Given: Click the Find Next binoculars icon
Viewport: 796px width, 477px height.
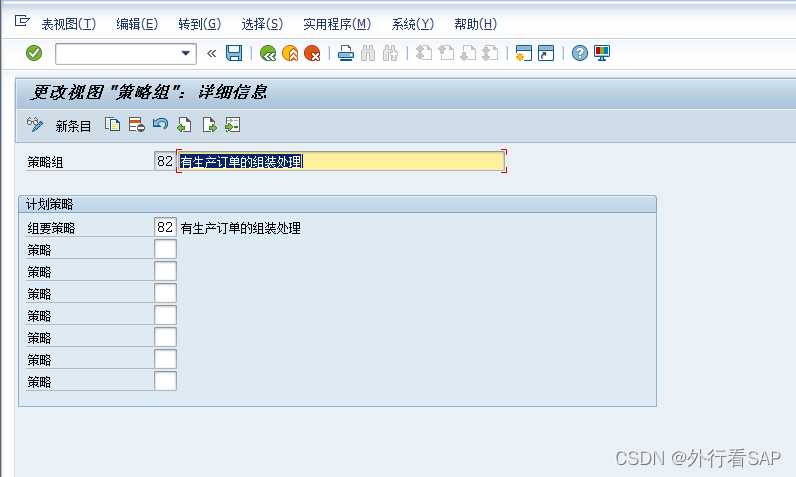Looking at the screenshot, I should click(x=390, y=53).
